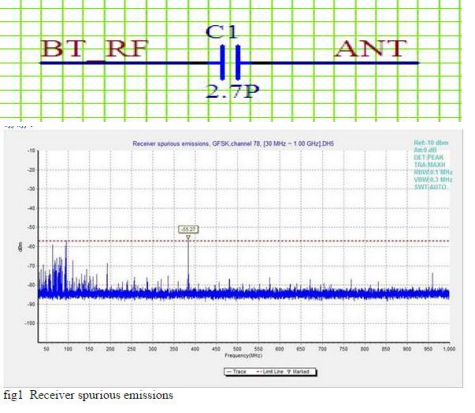The image size is (475, 413).
Task: Click the 'DET:PEAK' setting text
Action: 429,157
